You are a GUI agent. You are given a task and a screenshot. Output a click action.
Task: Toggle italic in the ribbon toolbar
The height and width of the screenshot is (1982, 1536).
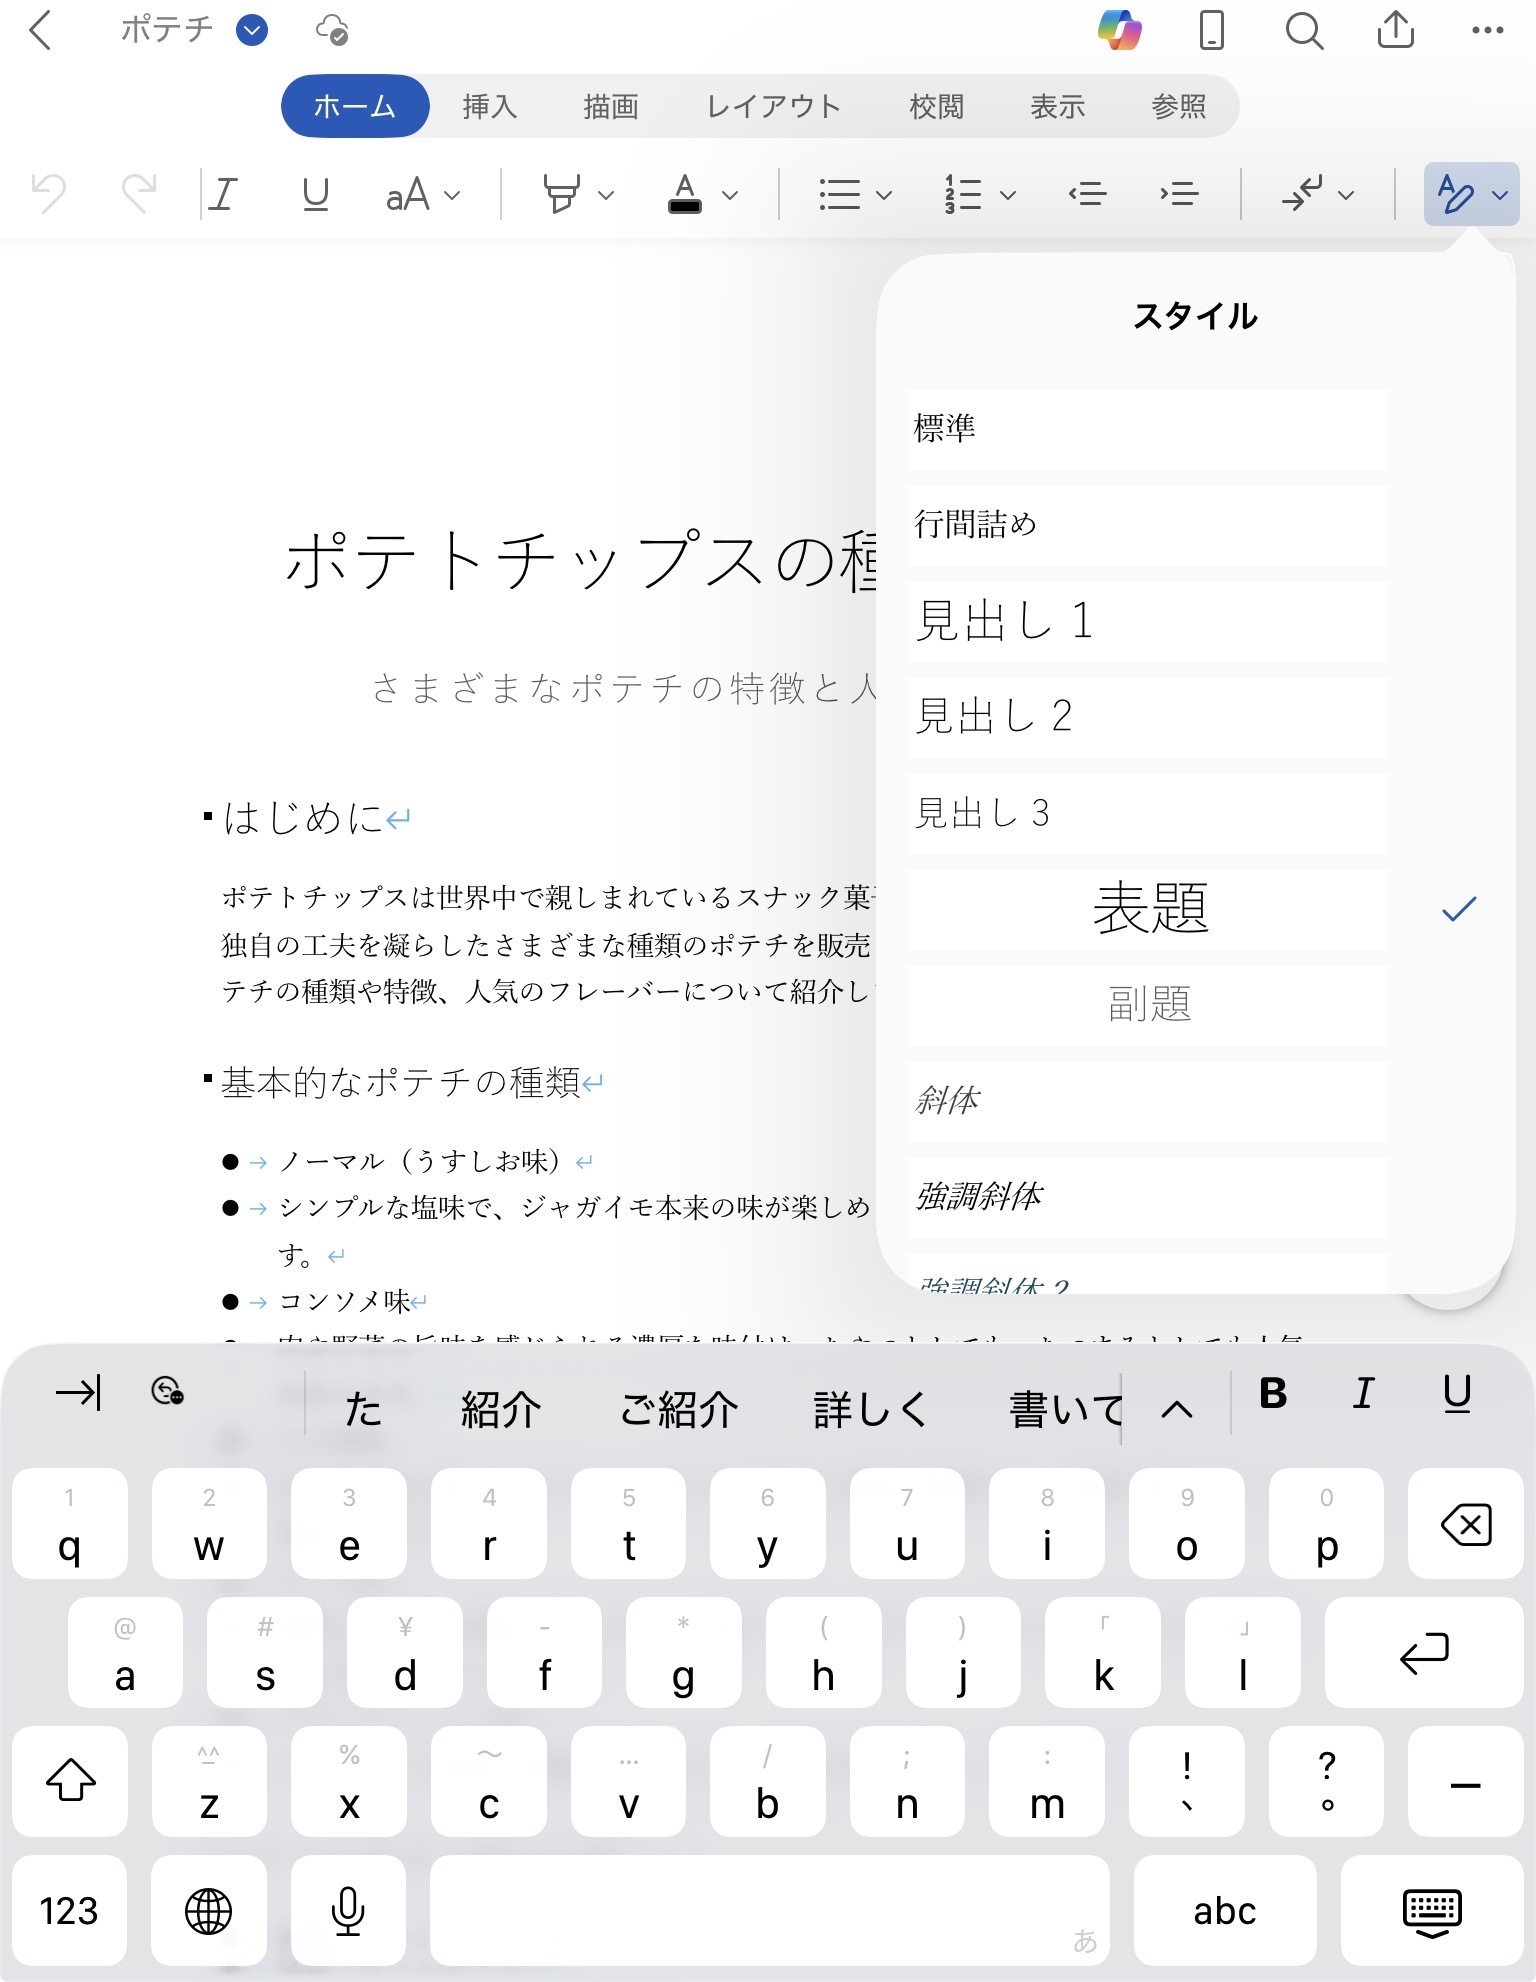223,194
